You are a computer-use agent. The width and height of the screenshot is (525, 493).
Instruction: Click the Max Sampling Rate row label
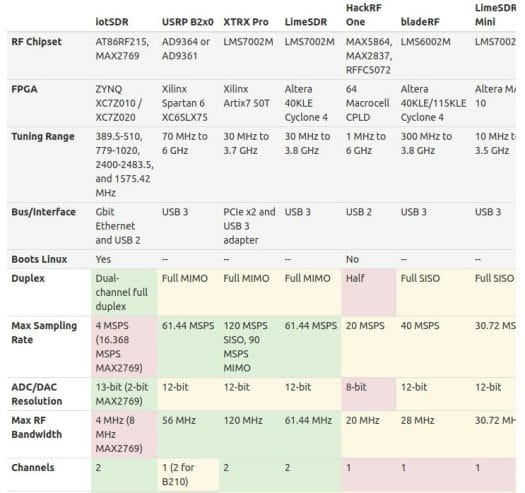44,333
